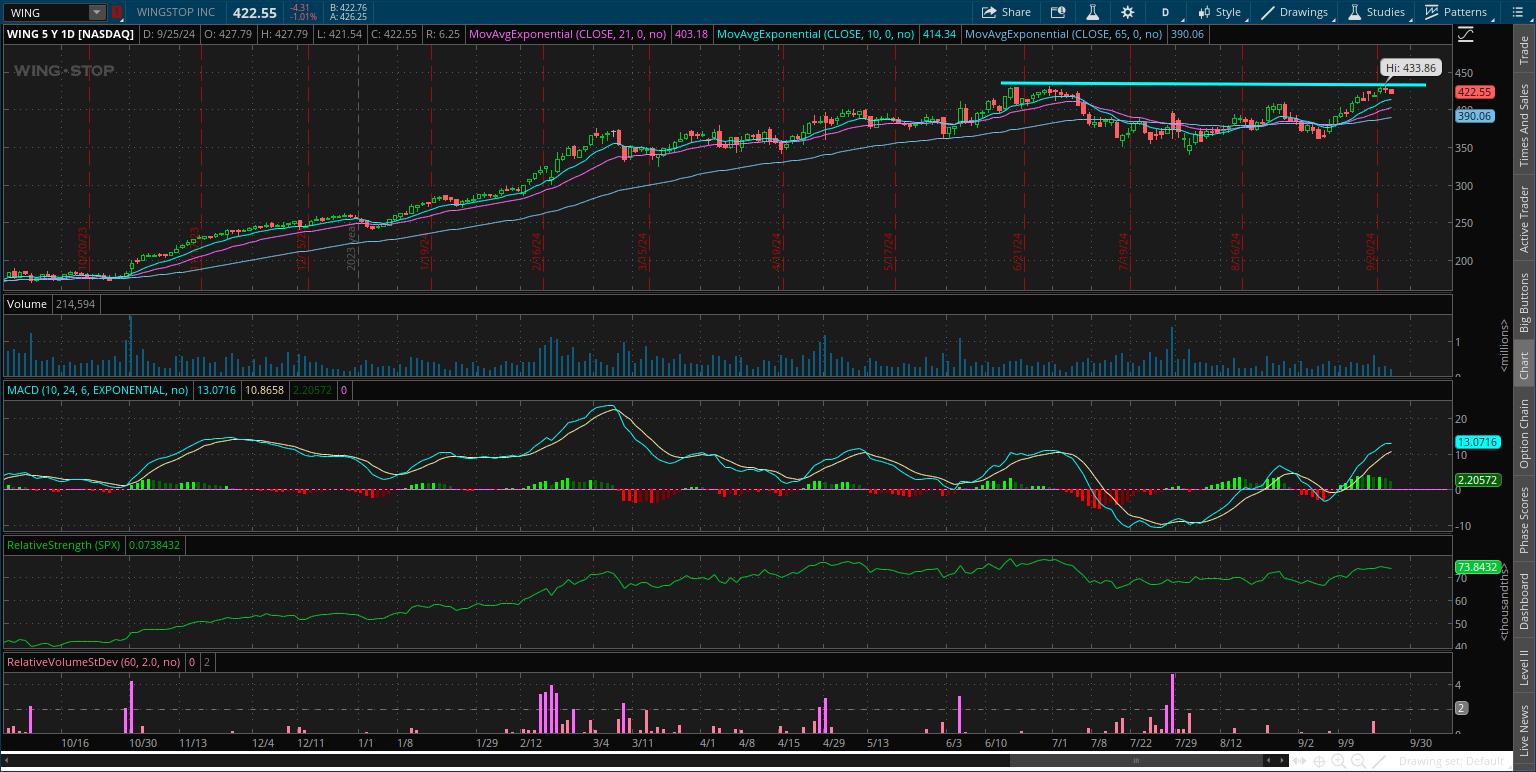Click the news/alerts calendar icon in toolbar

1058,12
